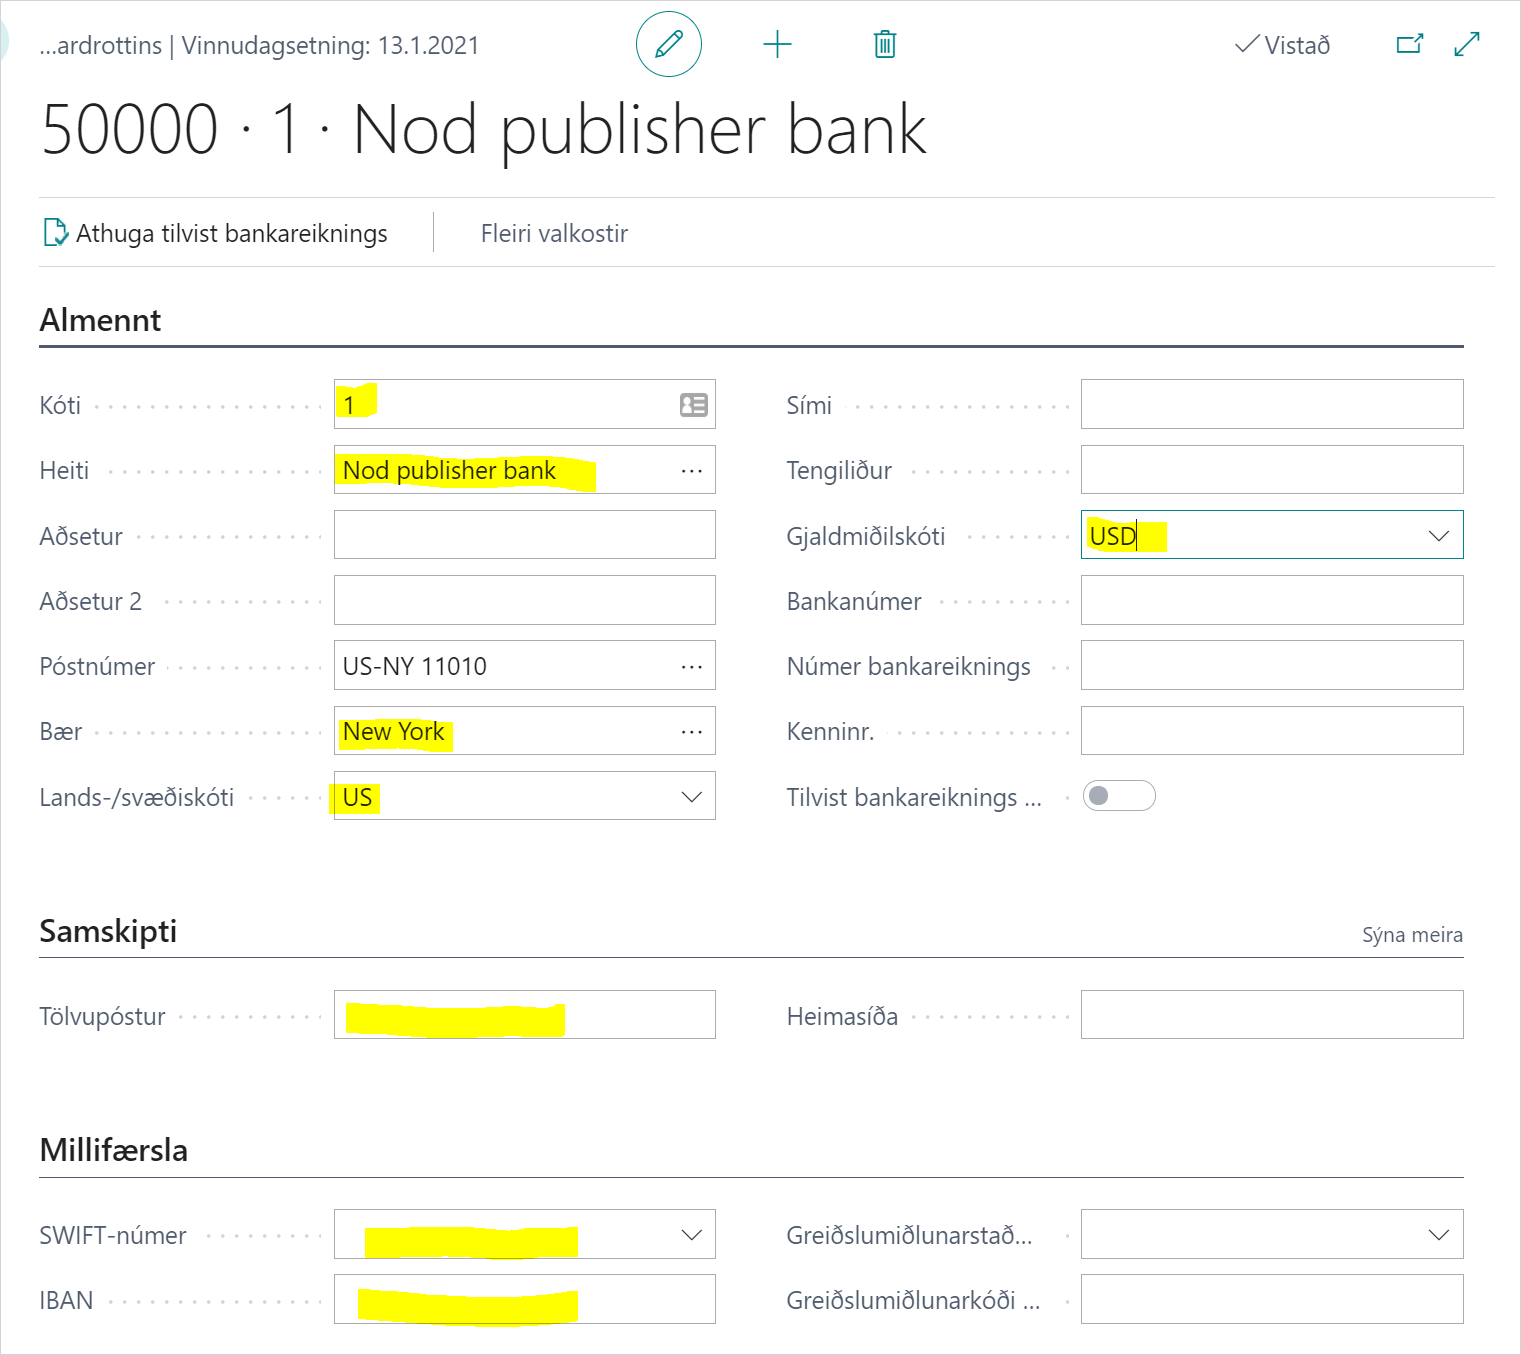Screen dimensions: 1521x1355
Task: Select Athuga tilvist bankareiknings action
Action: (x=216, y=234)
